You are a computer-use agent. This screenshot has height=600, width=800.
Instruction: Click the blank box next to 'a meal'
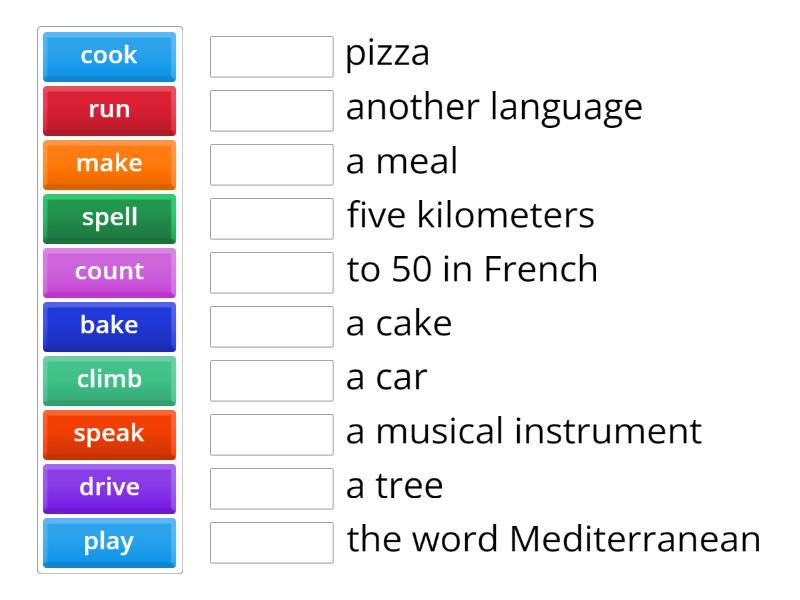coord(272,165)
